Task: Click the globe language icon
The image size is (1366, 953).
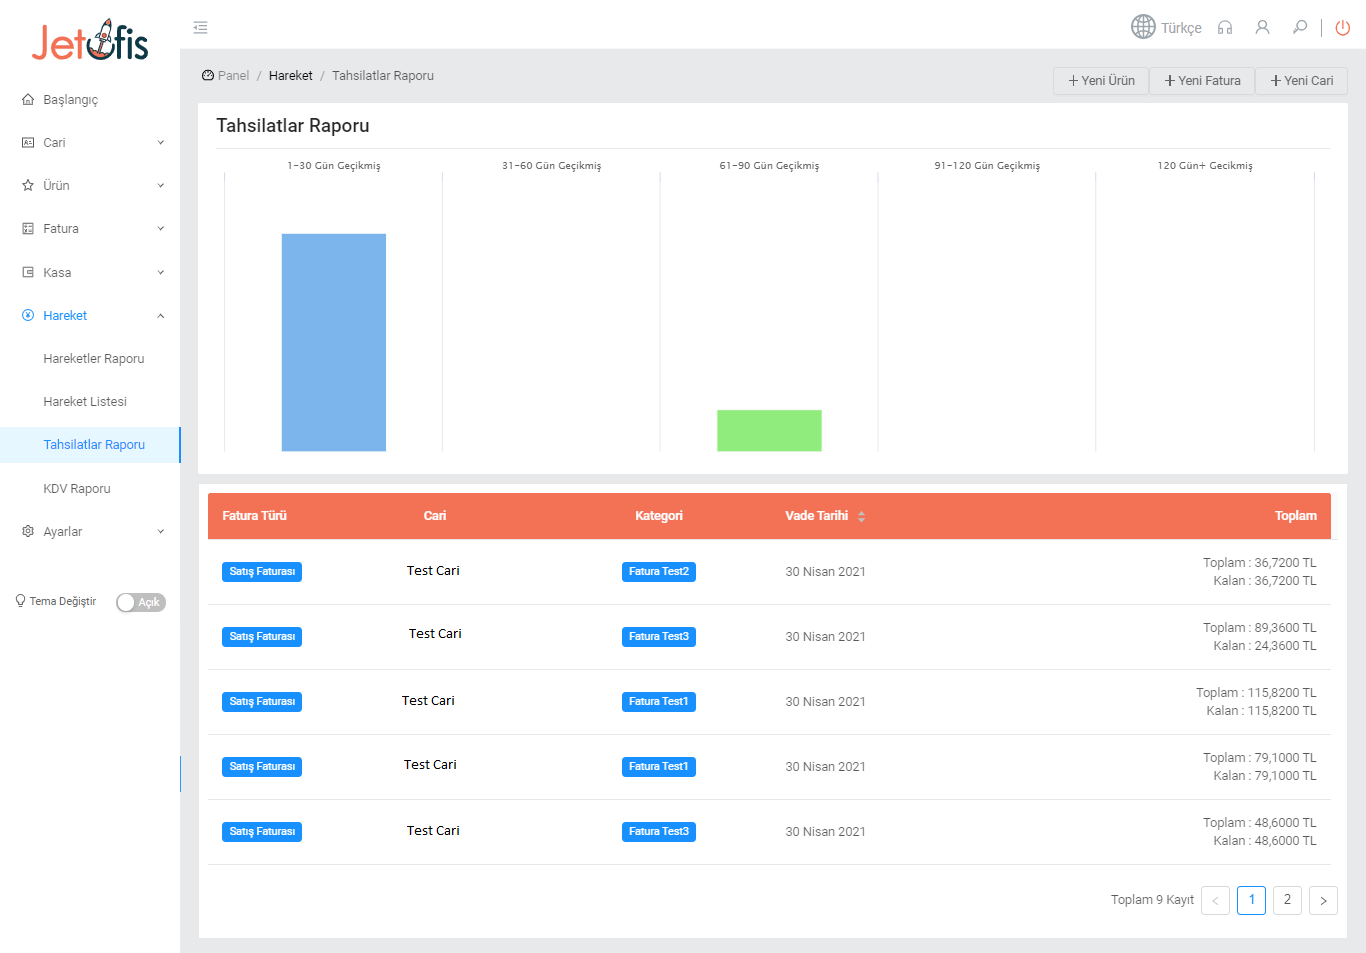Action: tap(1143, 27)
